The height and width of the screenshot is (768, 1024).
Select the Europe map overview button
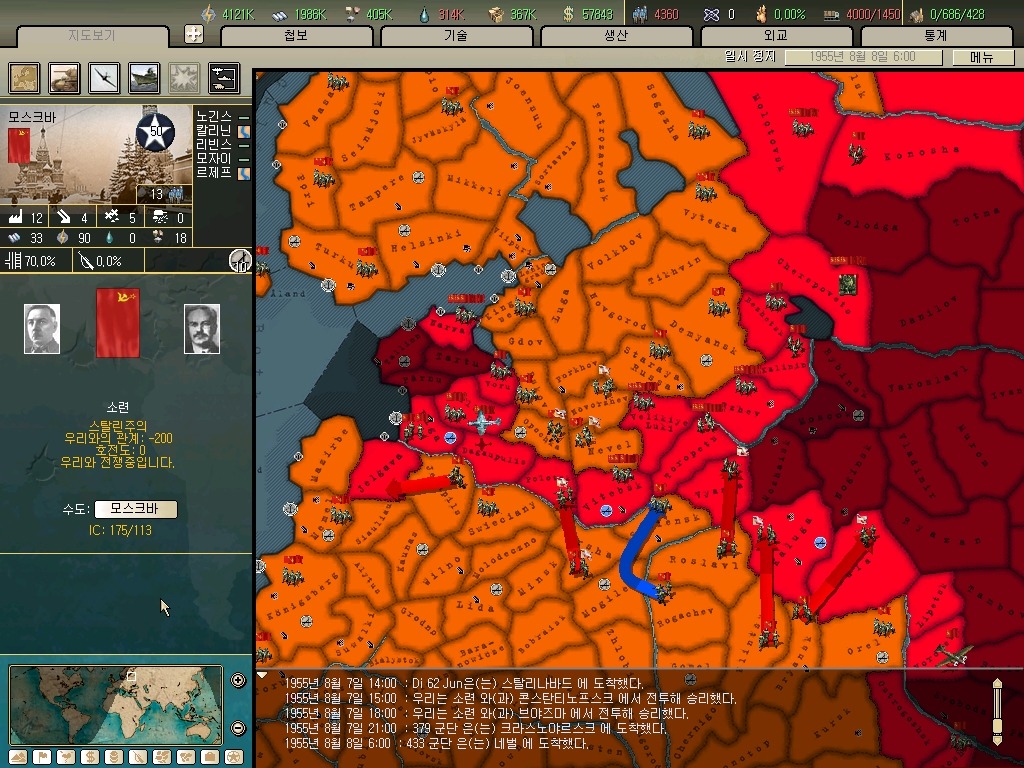[24, 78]
